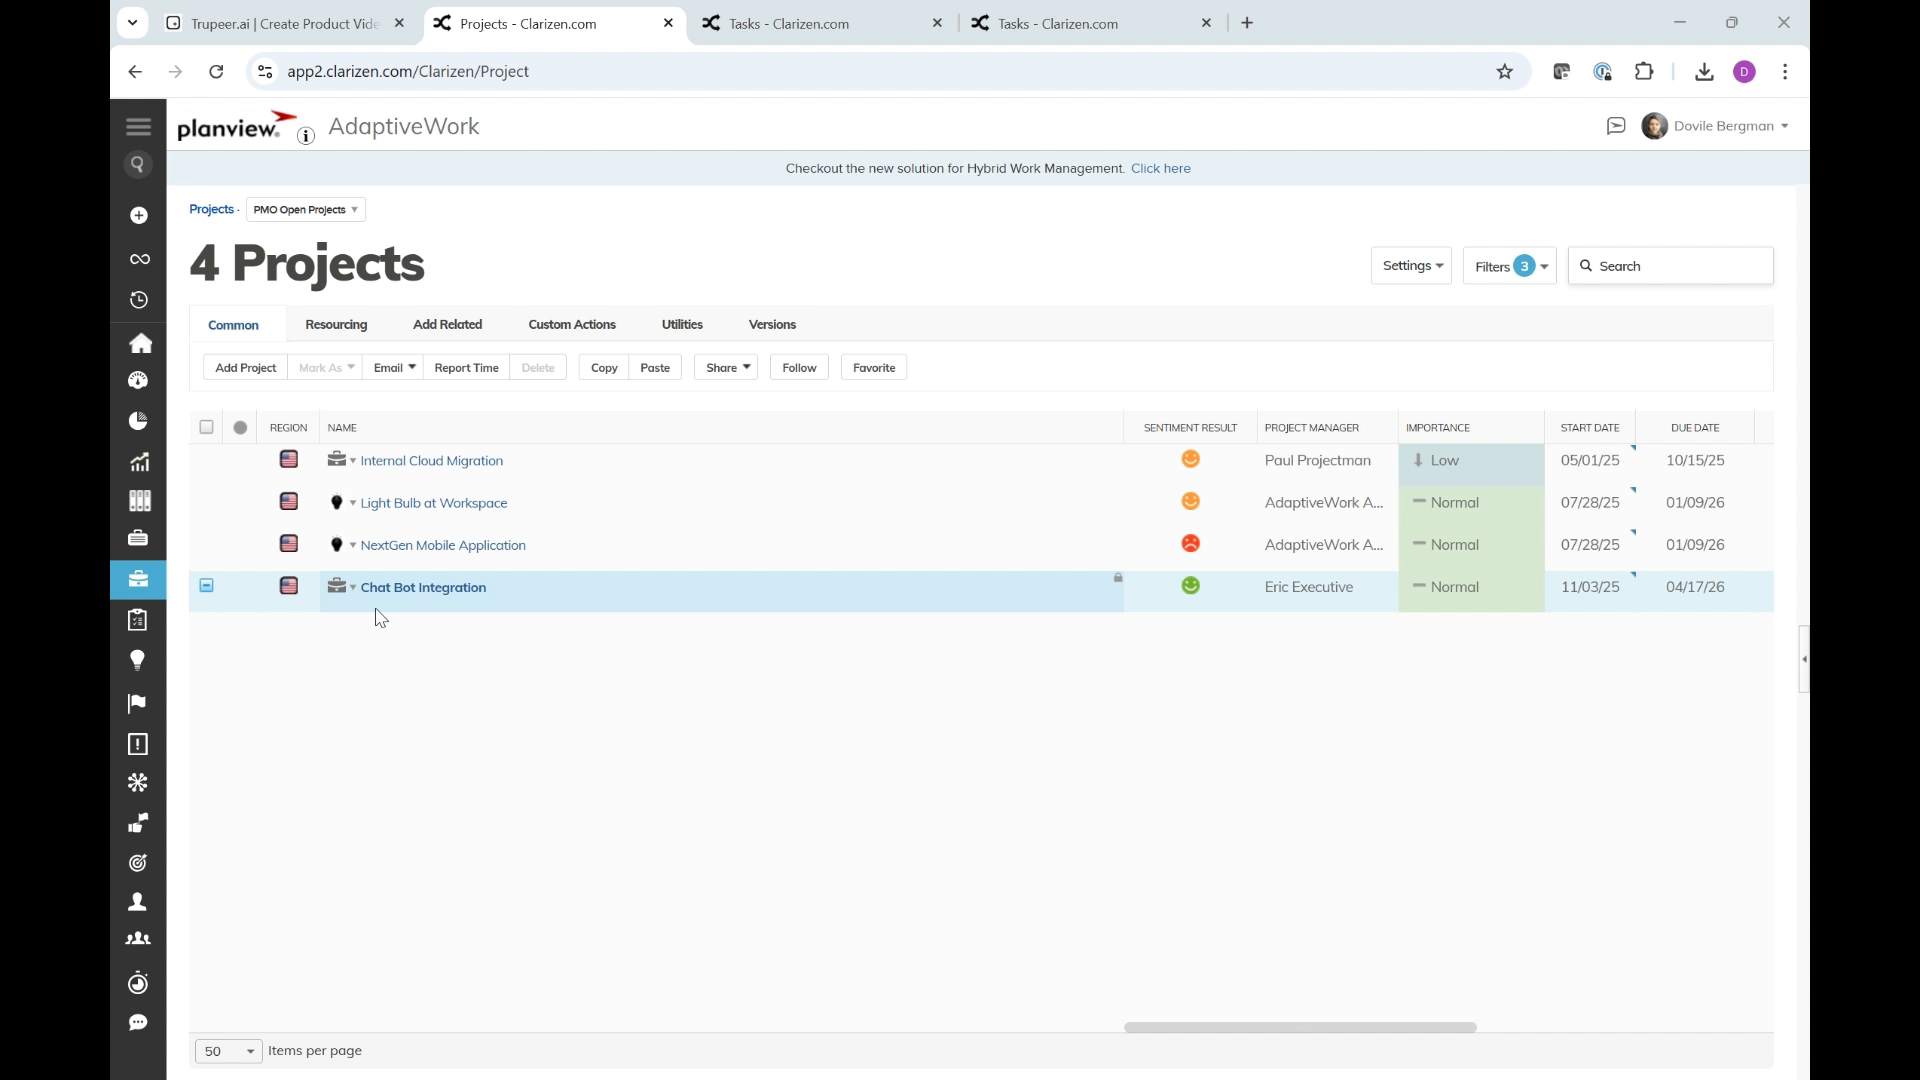
Task: Open the stopwatch Timesheets icon
Action: (x=138, y=983)
